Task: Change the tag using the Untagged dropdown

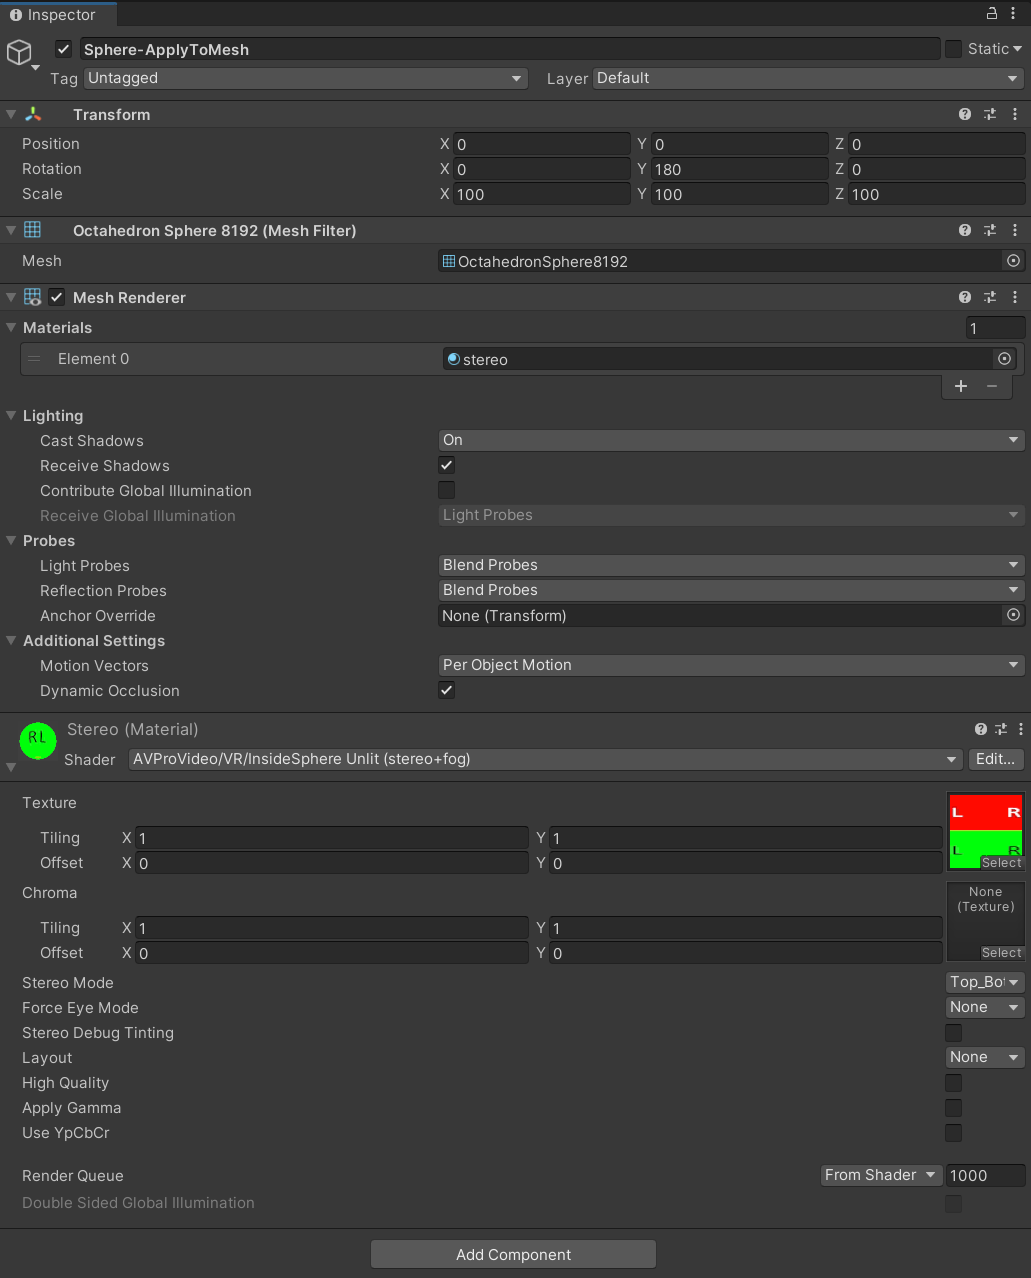Action: coord(305,78)
